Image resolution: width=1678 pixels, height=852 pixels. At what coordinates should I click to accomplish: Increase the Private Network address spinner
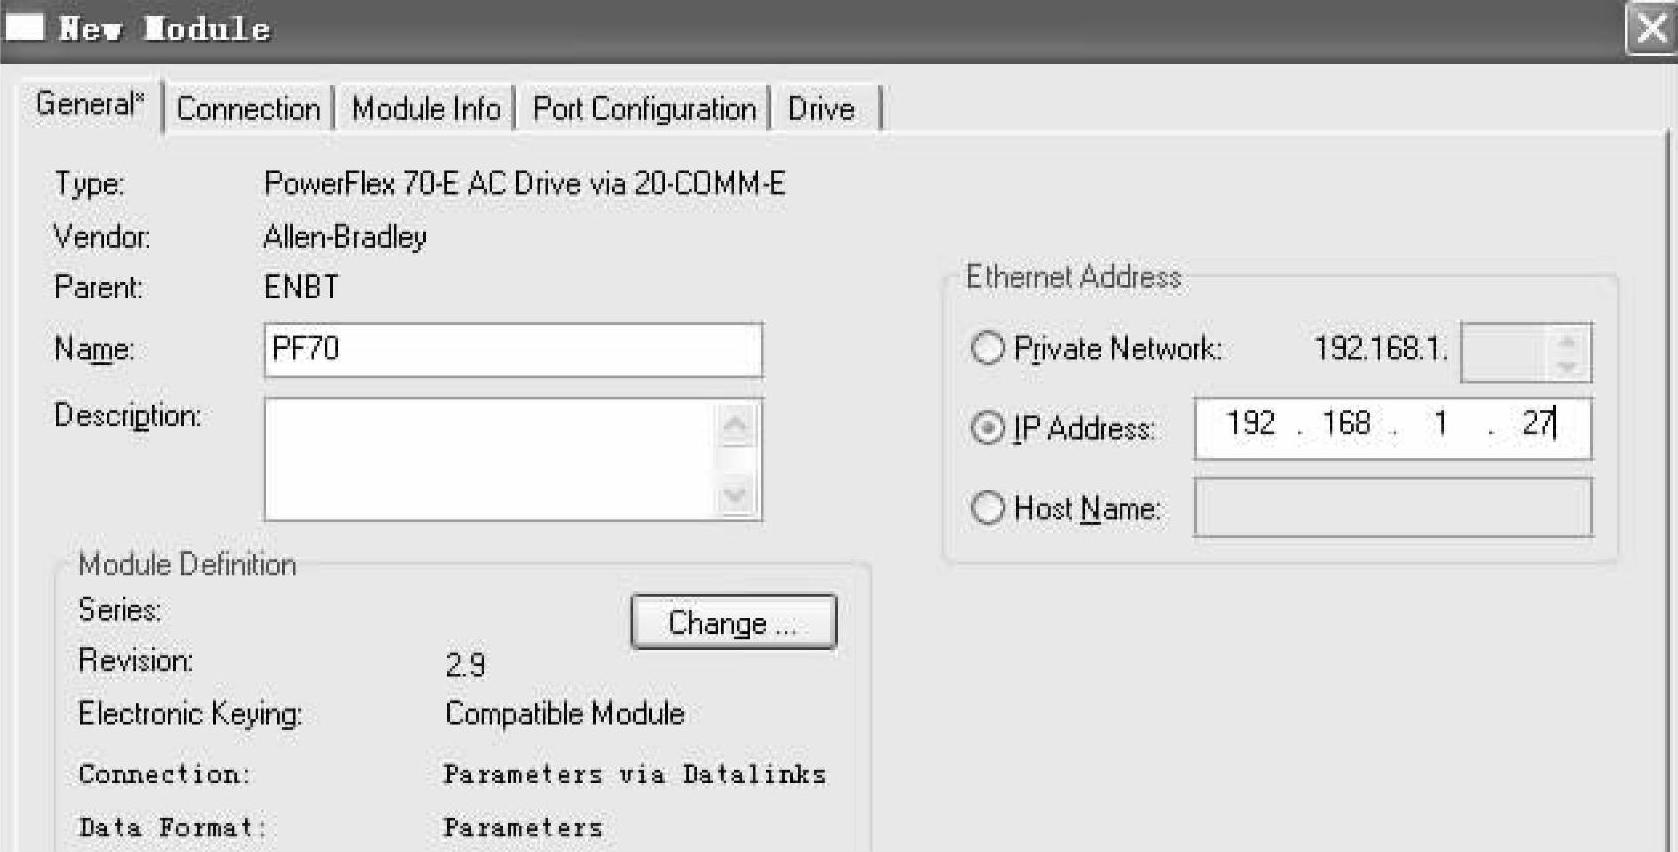1567,341
